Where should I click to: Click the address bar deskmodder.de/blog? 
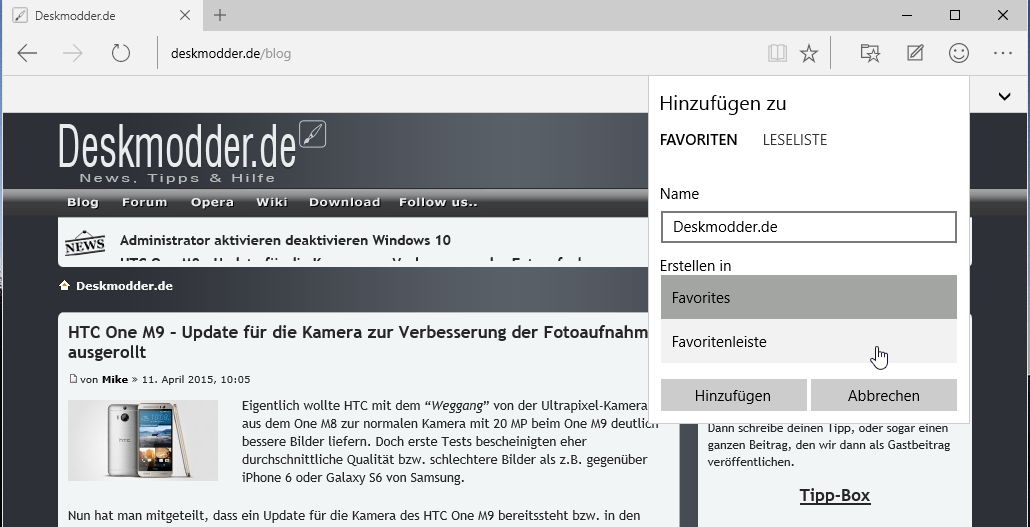(231, 53)
